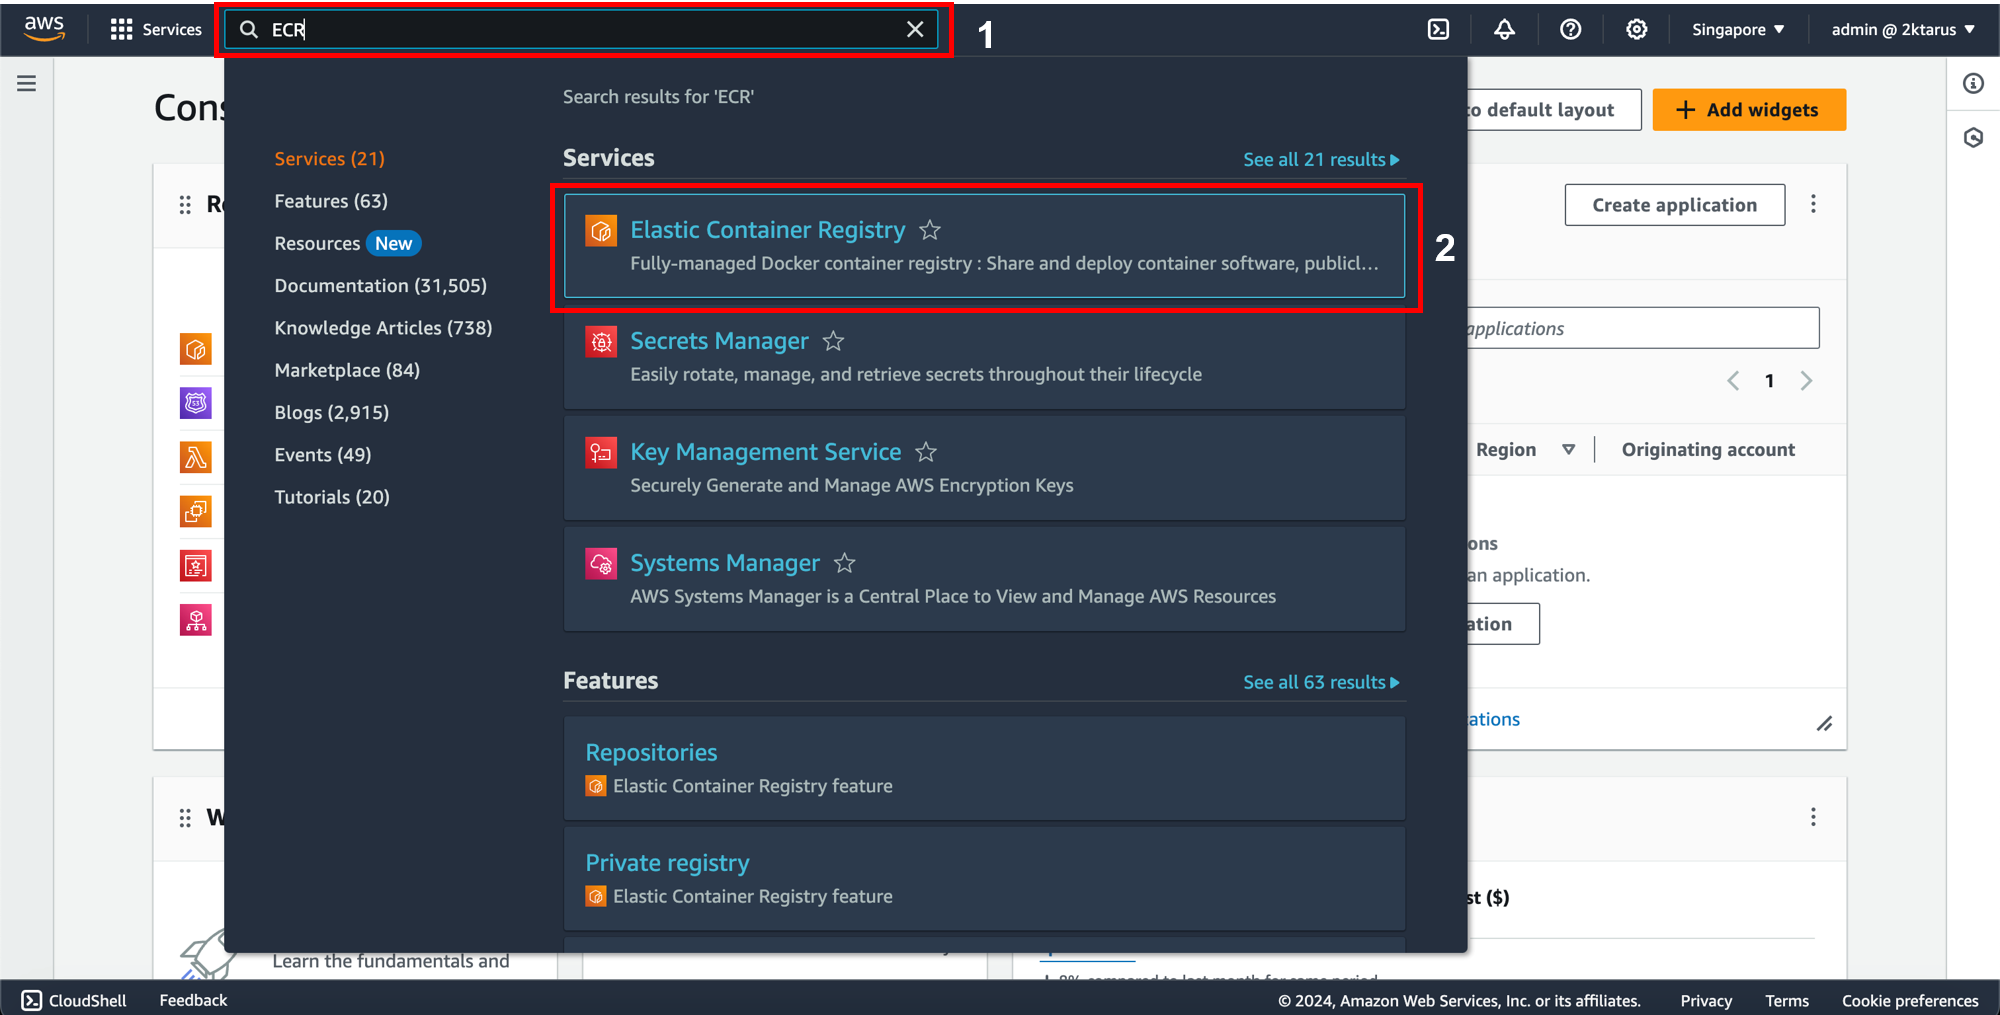
Task: Open the admin @ 2ktarus account menu
Action: 1902,29
